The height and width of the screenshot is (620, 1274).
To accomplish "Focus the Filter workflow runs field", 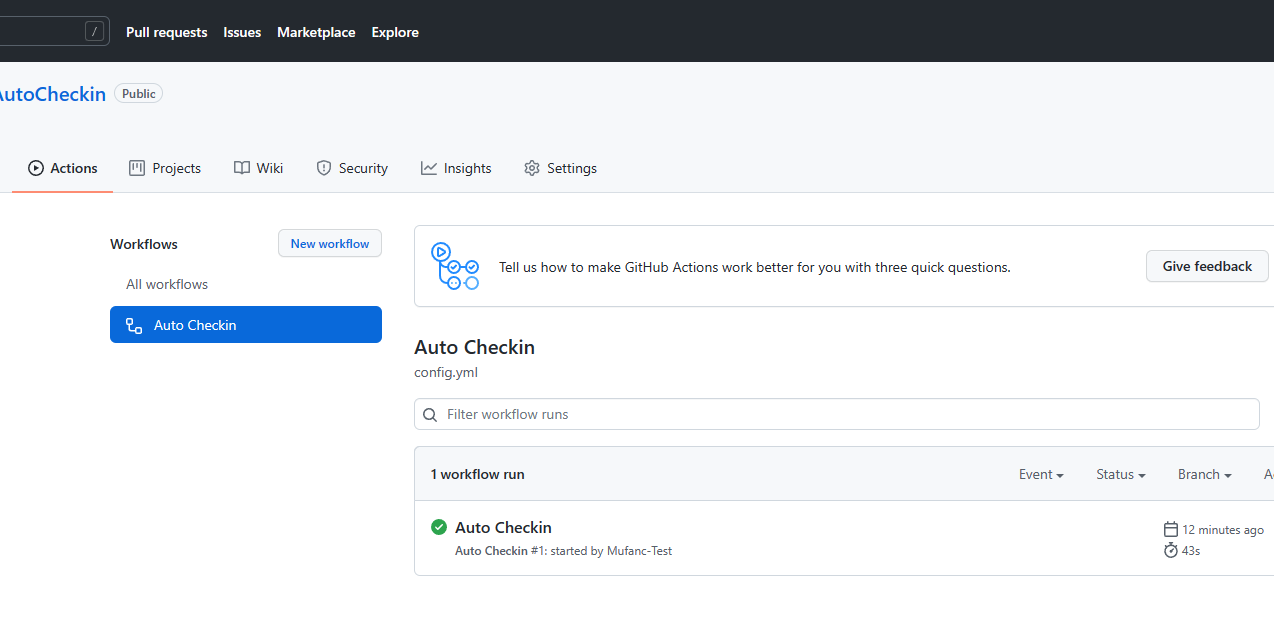I will (837, 414).
